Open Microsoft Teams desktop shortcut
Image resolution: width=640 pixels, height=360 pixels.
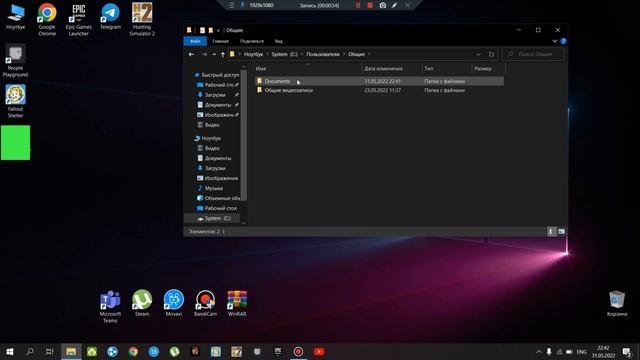pos(110,306)
